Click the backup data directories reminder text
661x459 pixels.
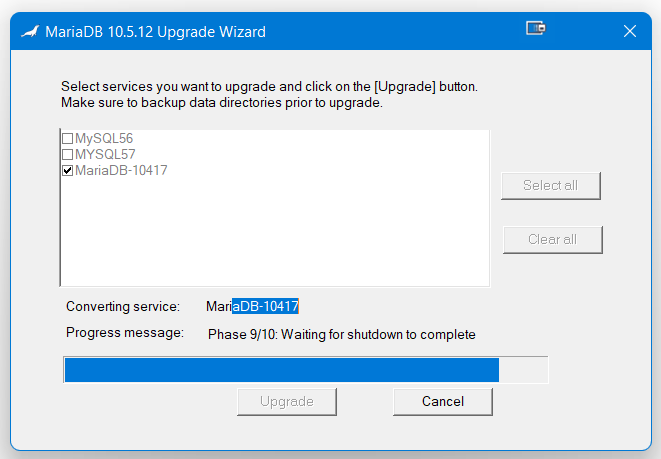tap(222, 102)
